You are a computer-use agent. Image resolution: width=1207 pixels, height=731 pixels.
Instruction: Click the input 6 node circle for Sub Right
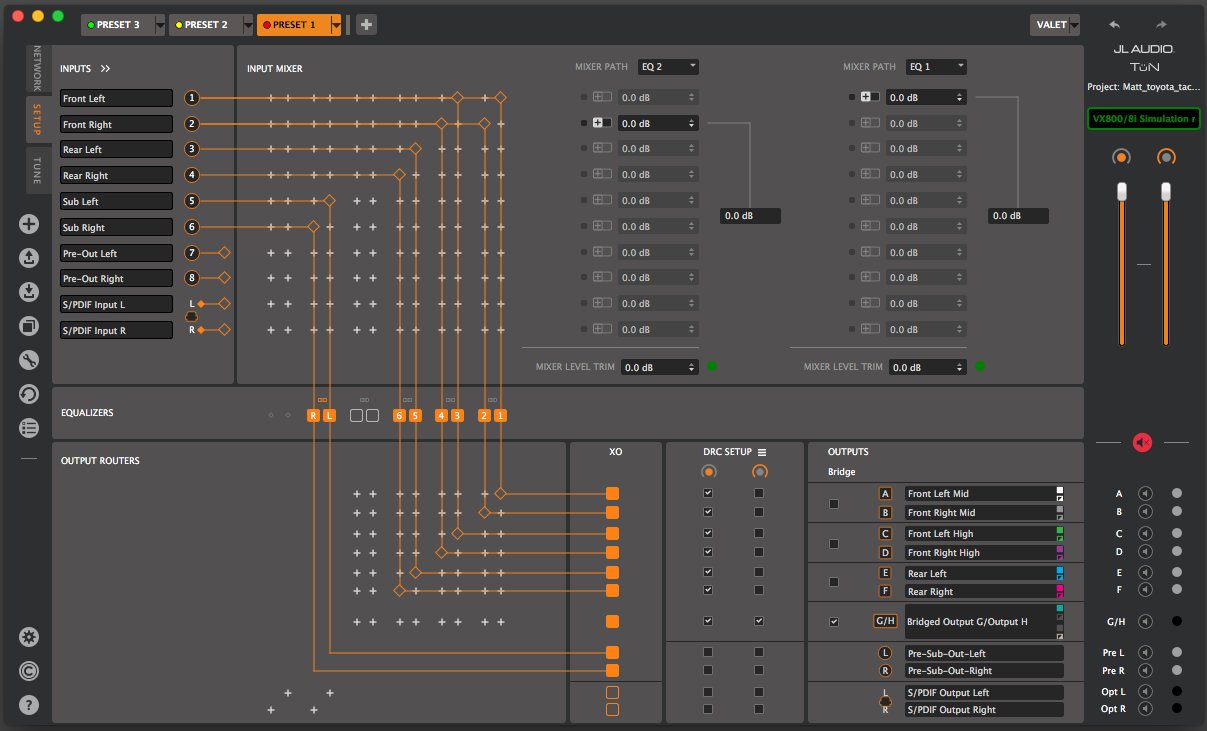click(x=192, y=227)
